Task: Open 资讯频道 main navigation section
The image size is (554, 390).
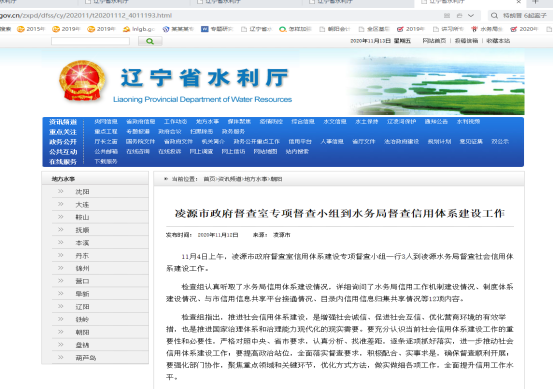Action: pyautogui.click(x=63, y=122)
